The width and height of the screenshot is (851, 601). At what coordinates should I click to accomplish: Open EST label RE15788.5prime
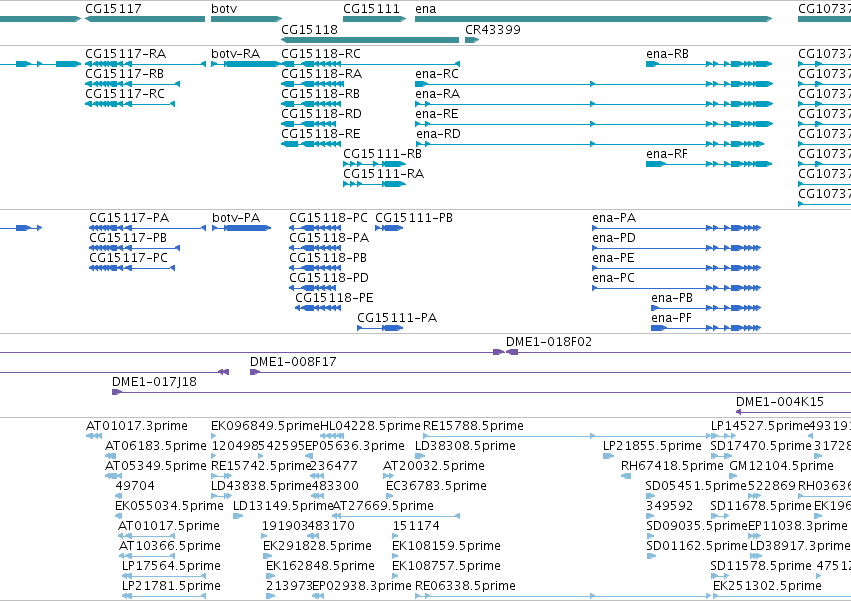[x=473, y=427]
